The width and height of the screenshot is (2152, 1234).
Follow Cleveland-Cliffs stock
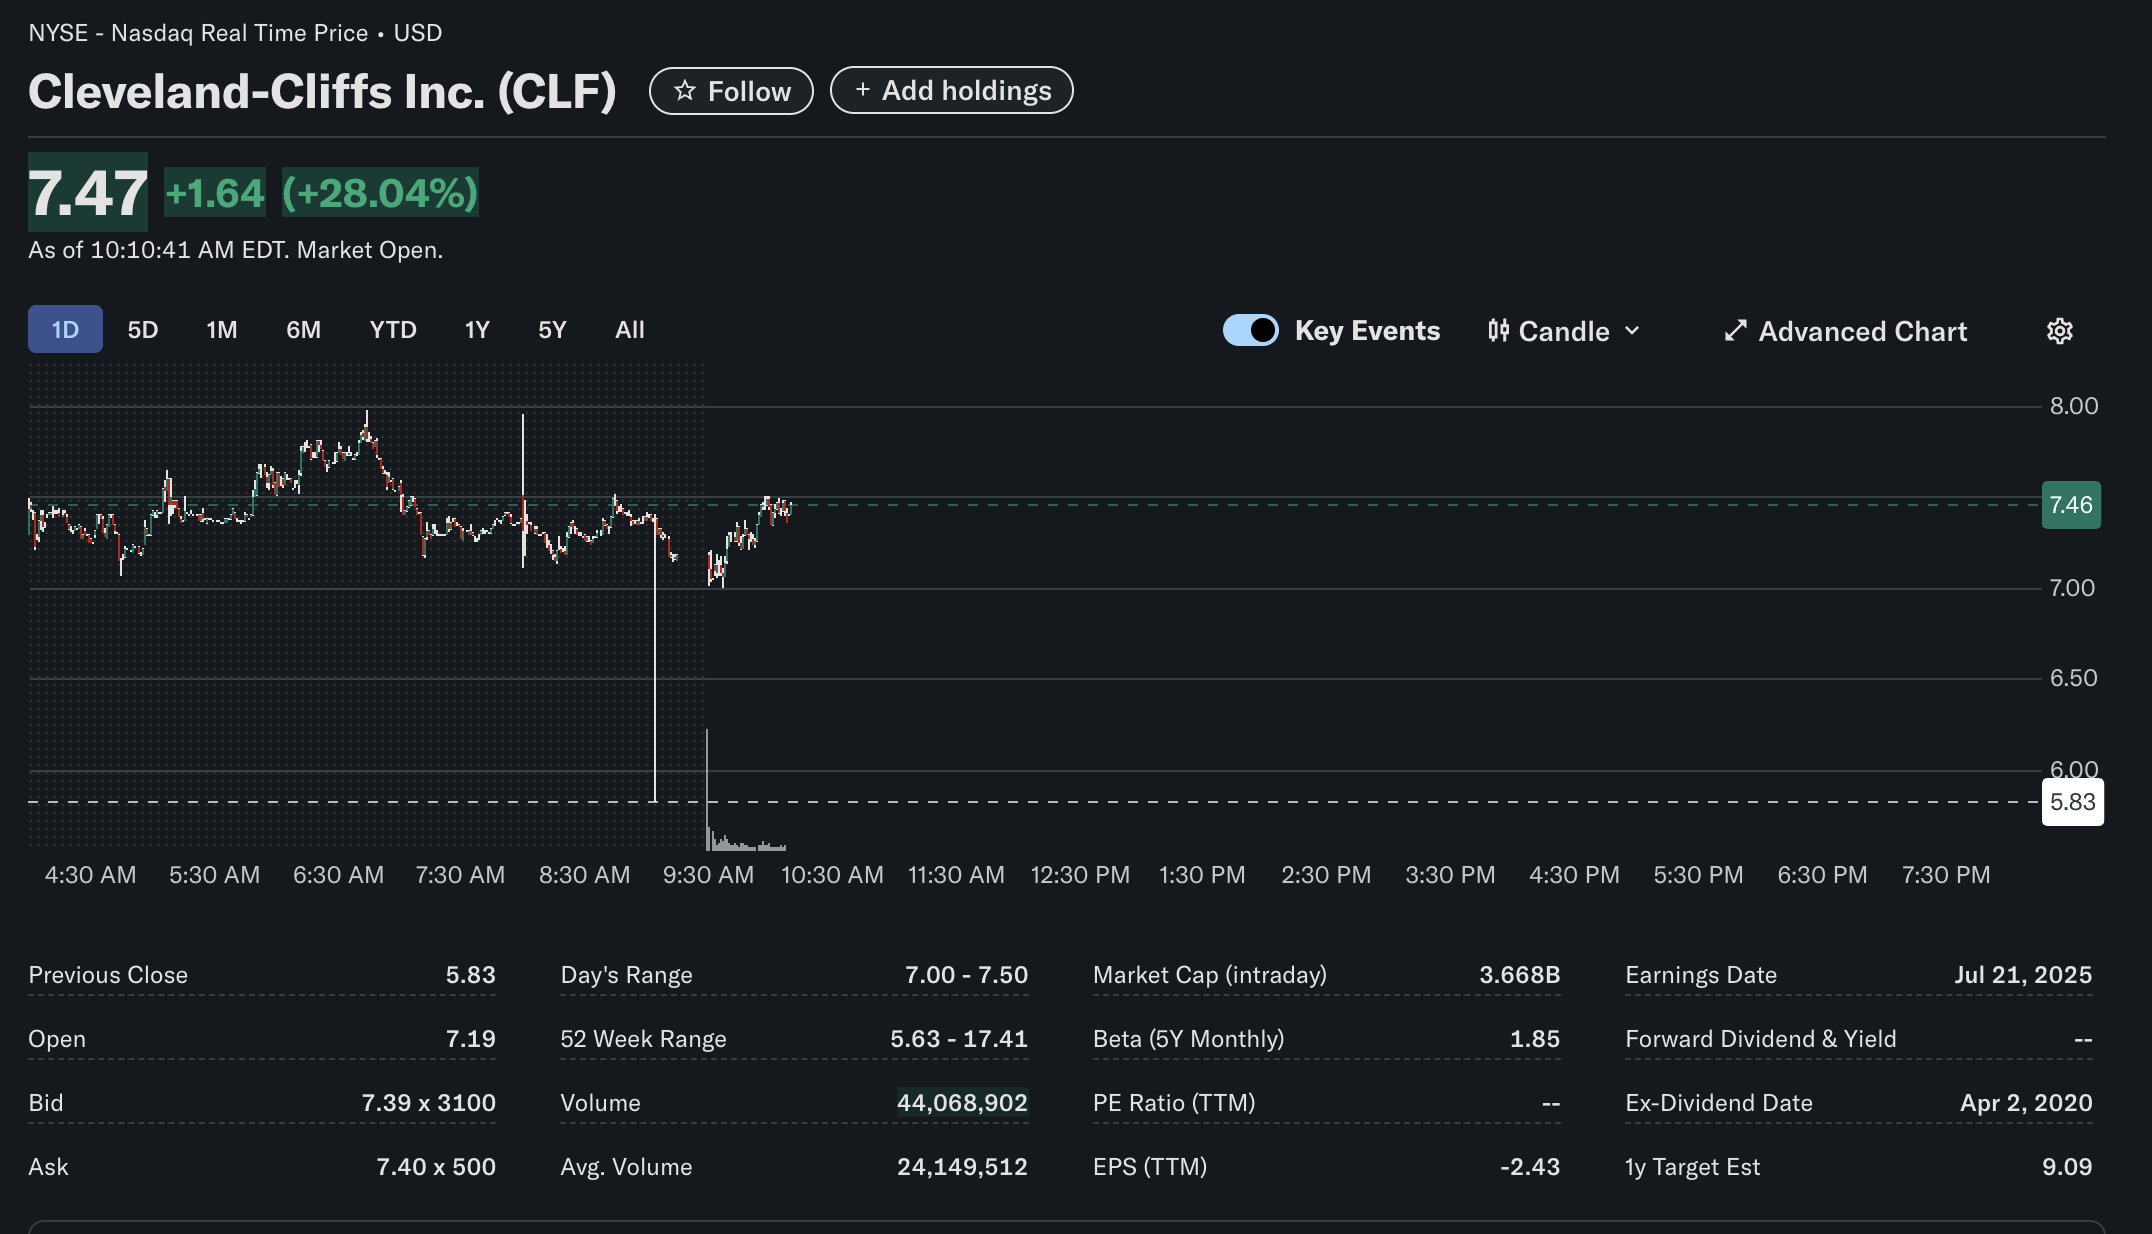(x=731, y=91)
